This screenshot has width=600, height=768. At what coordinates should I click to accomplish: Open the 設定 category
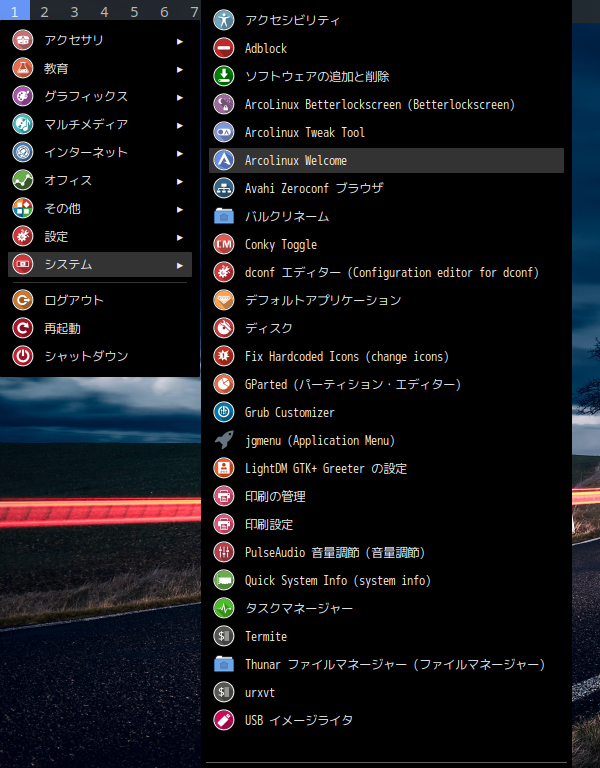(100, 236)
